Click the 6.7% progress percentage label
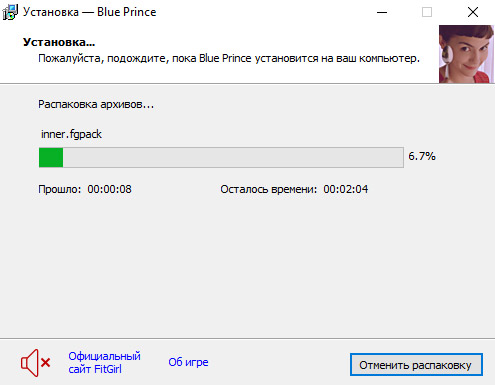495x385 pixels. click(x=422, y=156)
